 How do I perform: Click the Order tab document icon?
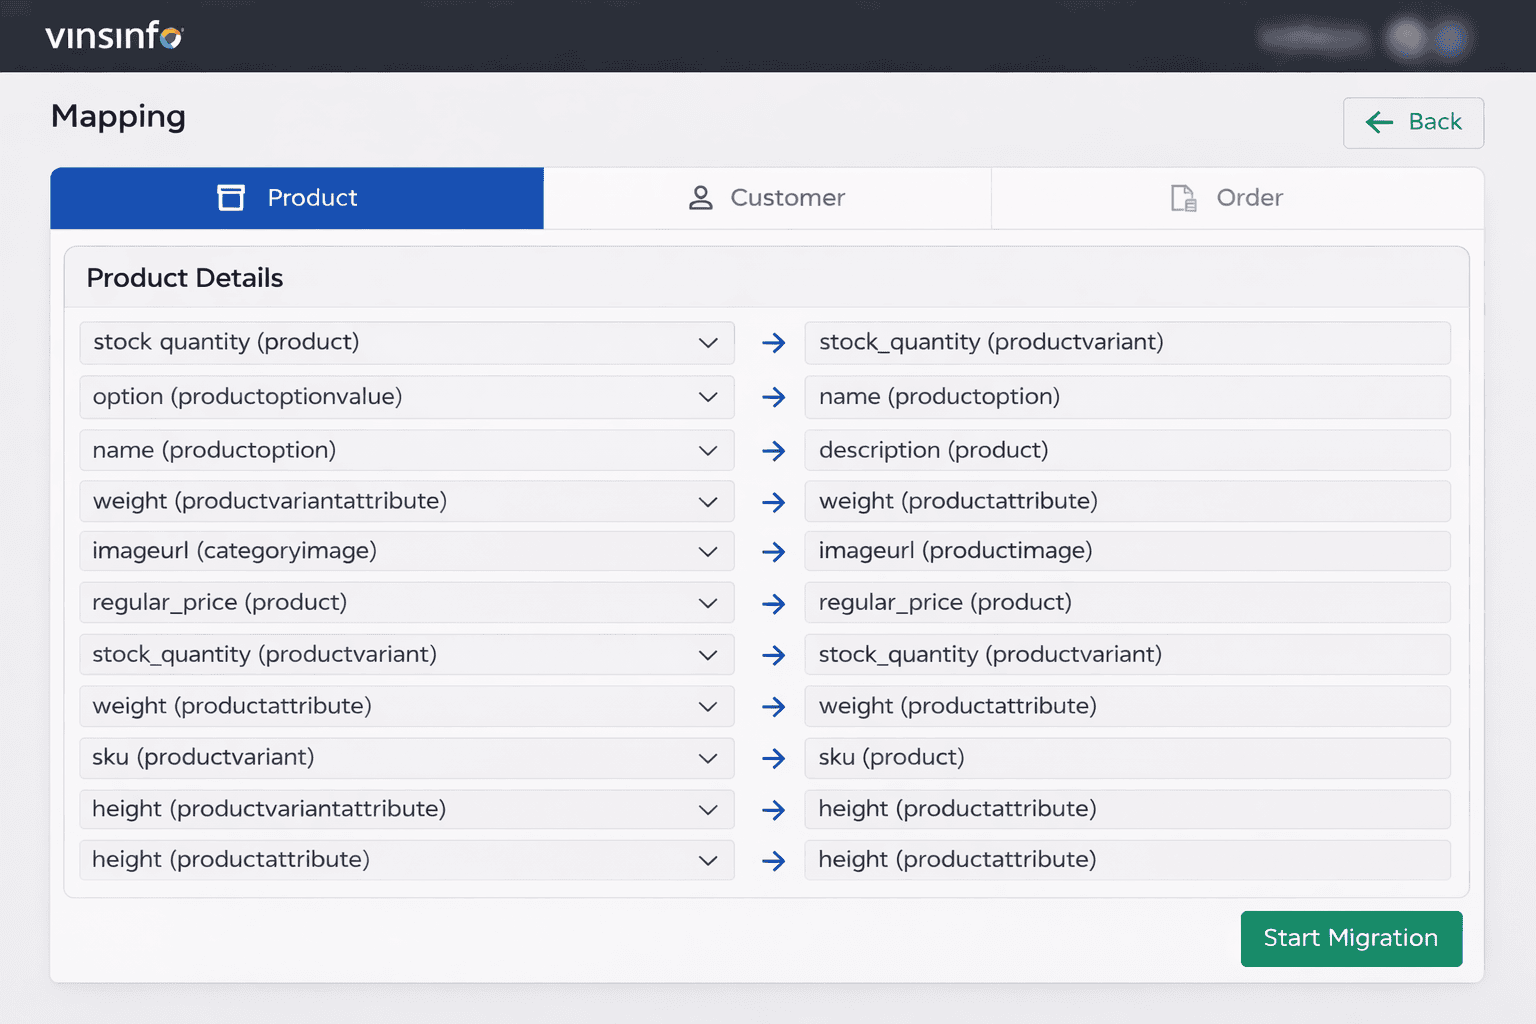click(1183, 198)
